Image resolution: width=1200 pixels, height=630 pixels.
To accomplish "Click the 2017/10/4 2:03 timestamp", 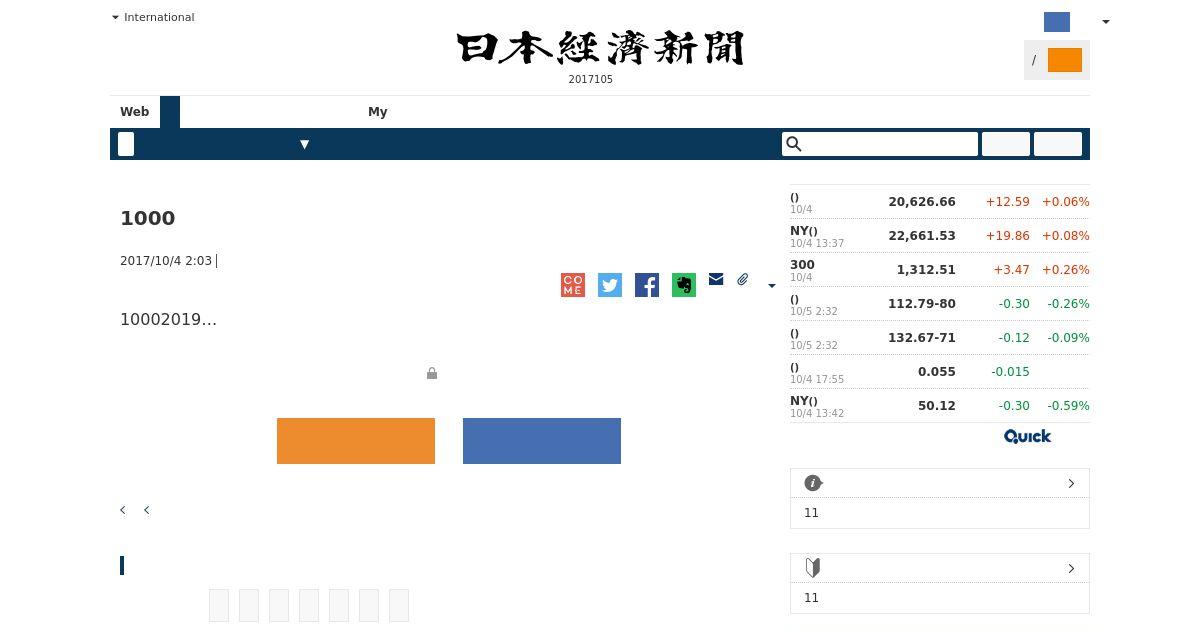I will 166,261.
